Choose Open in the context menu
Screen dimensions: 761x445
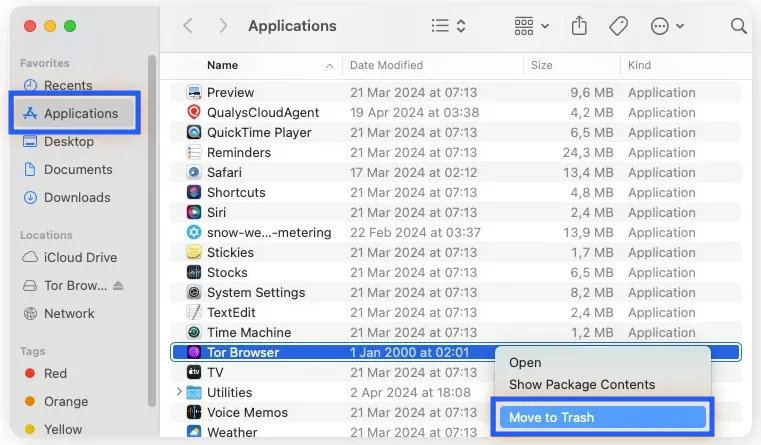525,362
